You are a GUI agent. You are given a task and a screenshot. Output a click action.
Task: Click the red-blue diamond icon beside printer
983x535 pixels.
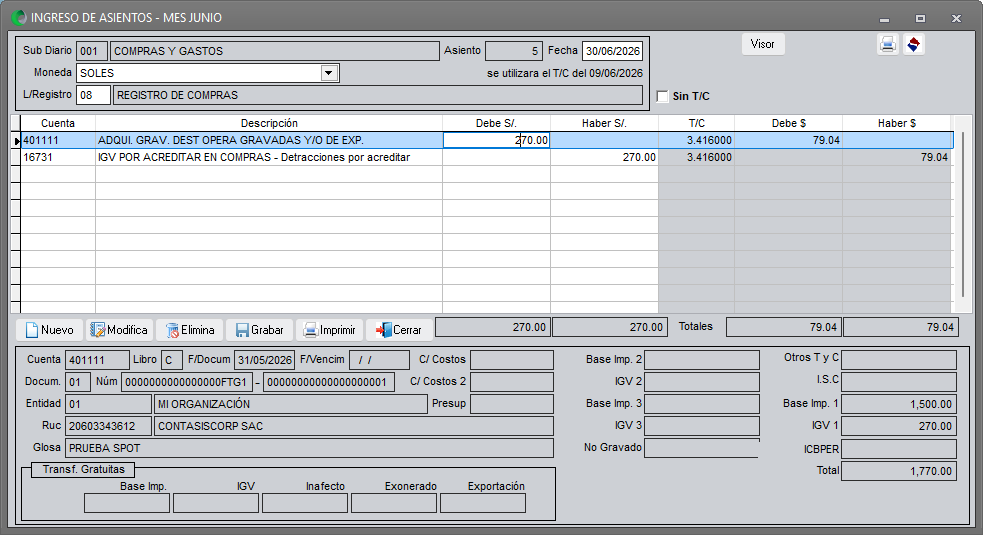[x=914, y=44]
